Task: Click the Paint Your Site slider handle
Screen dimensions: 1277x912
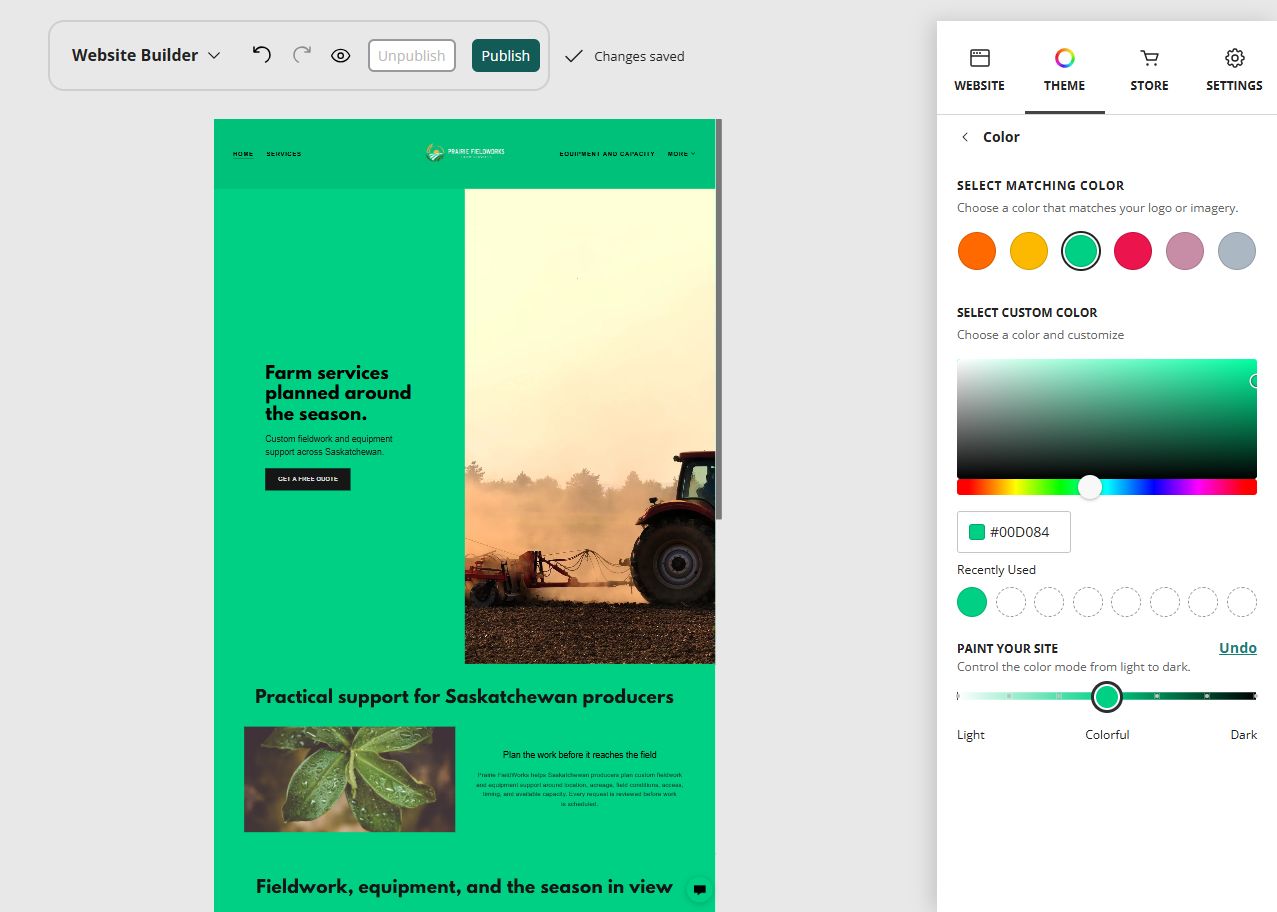Action: [x=1107, y=697]
